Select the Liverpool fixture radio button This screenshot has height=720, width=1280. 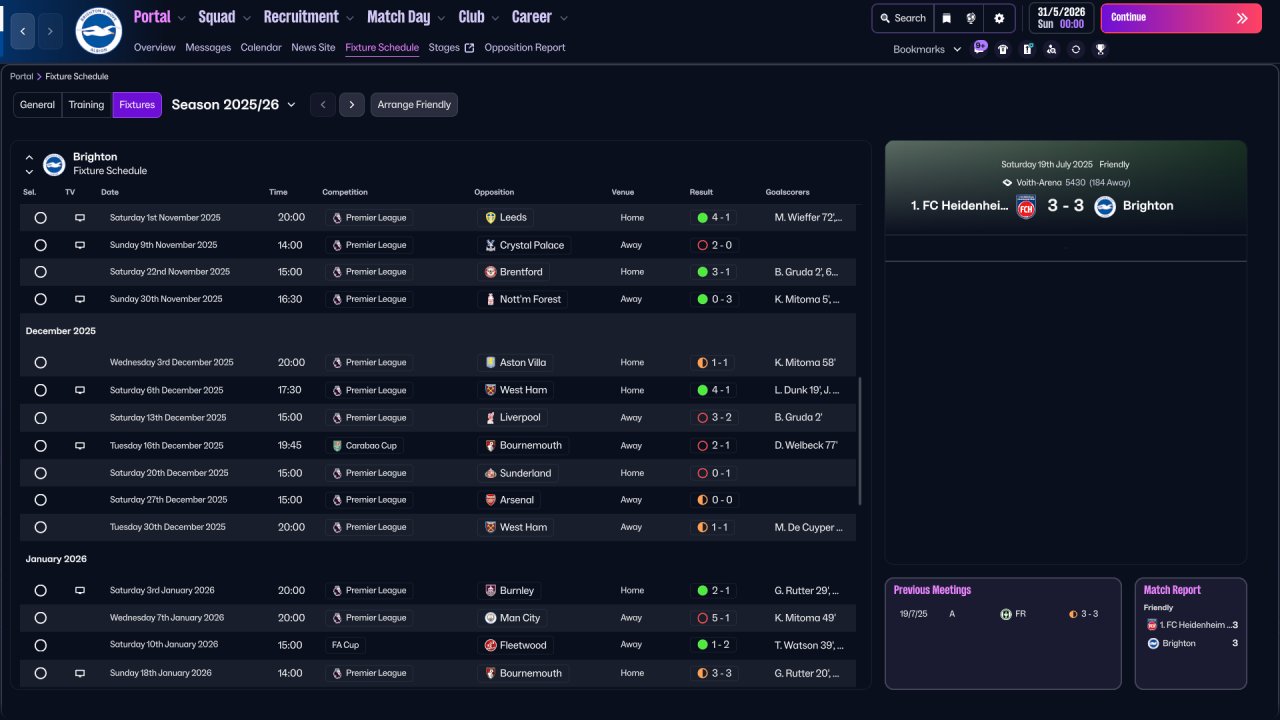click(40, 418)
